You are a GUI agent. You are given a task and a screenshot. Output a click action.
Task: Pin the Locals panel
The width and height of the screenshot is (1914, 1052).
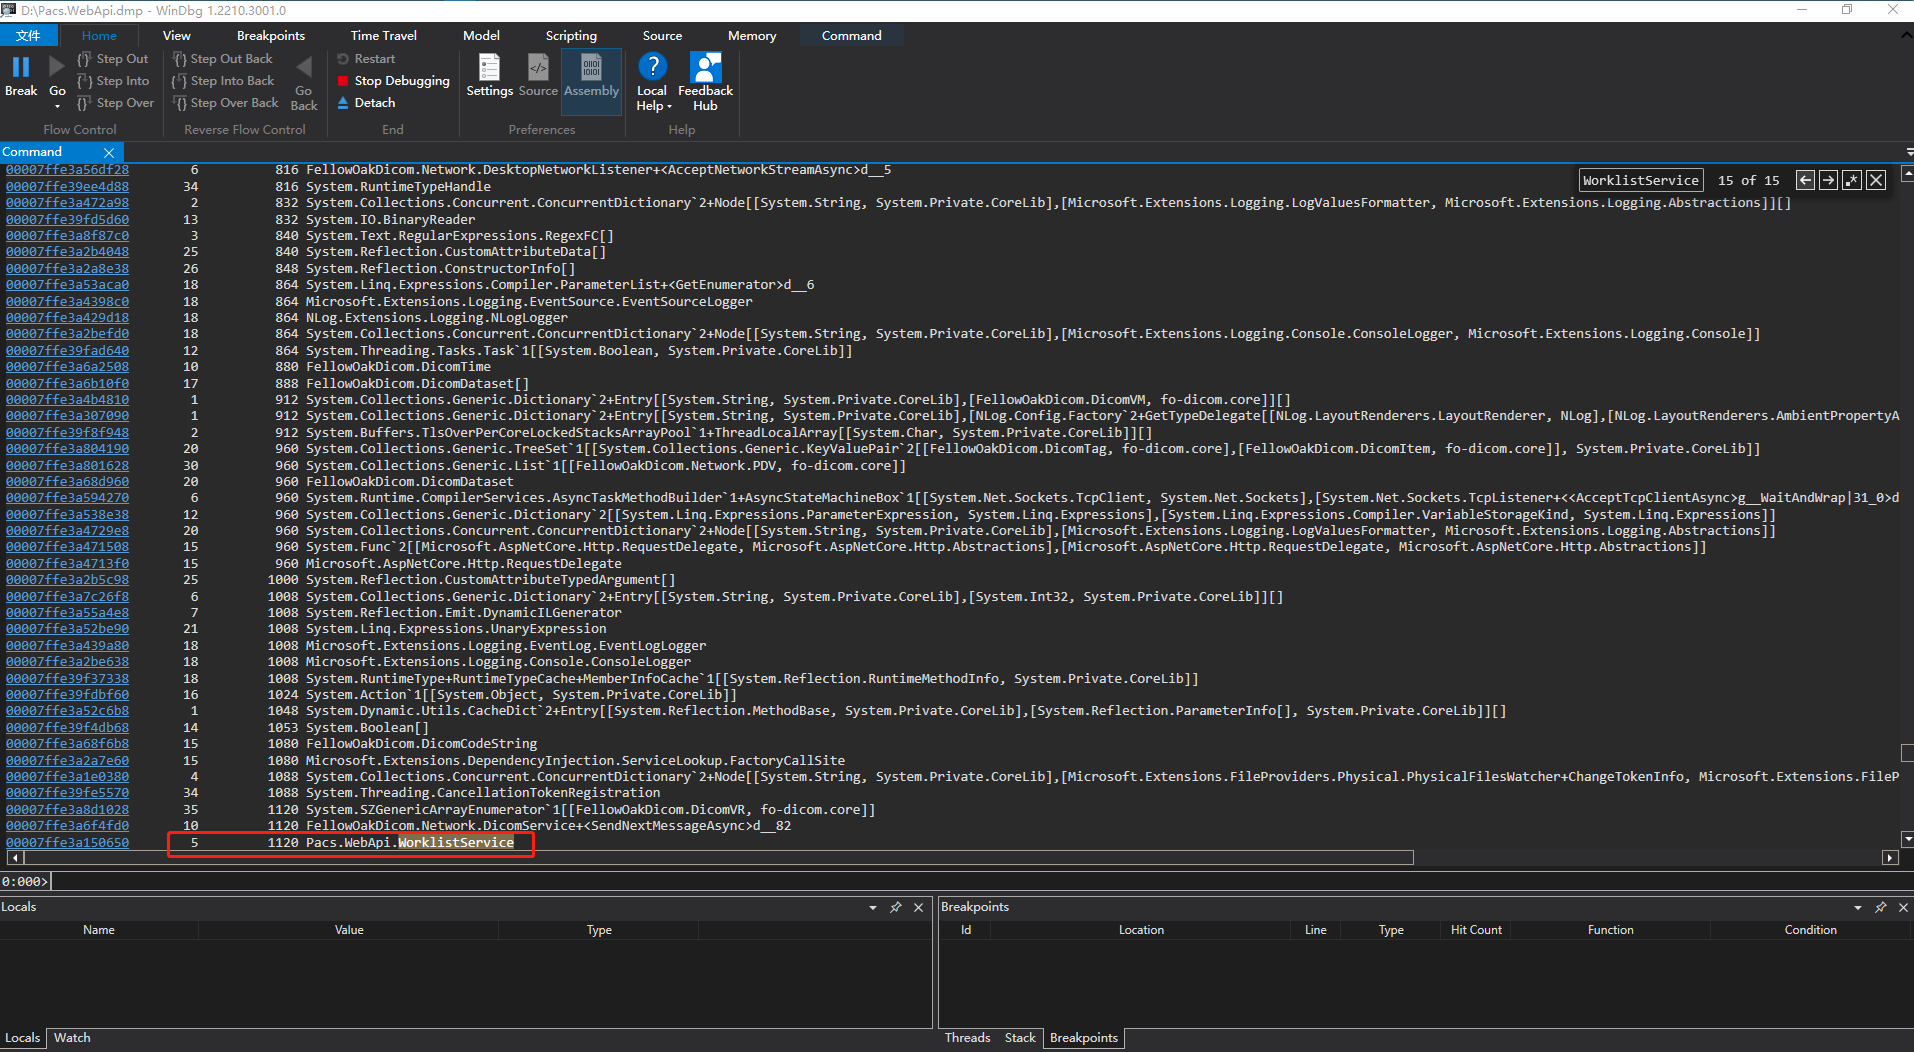pos(895,907)
